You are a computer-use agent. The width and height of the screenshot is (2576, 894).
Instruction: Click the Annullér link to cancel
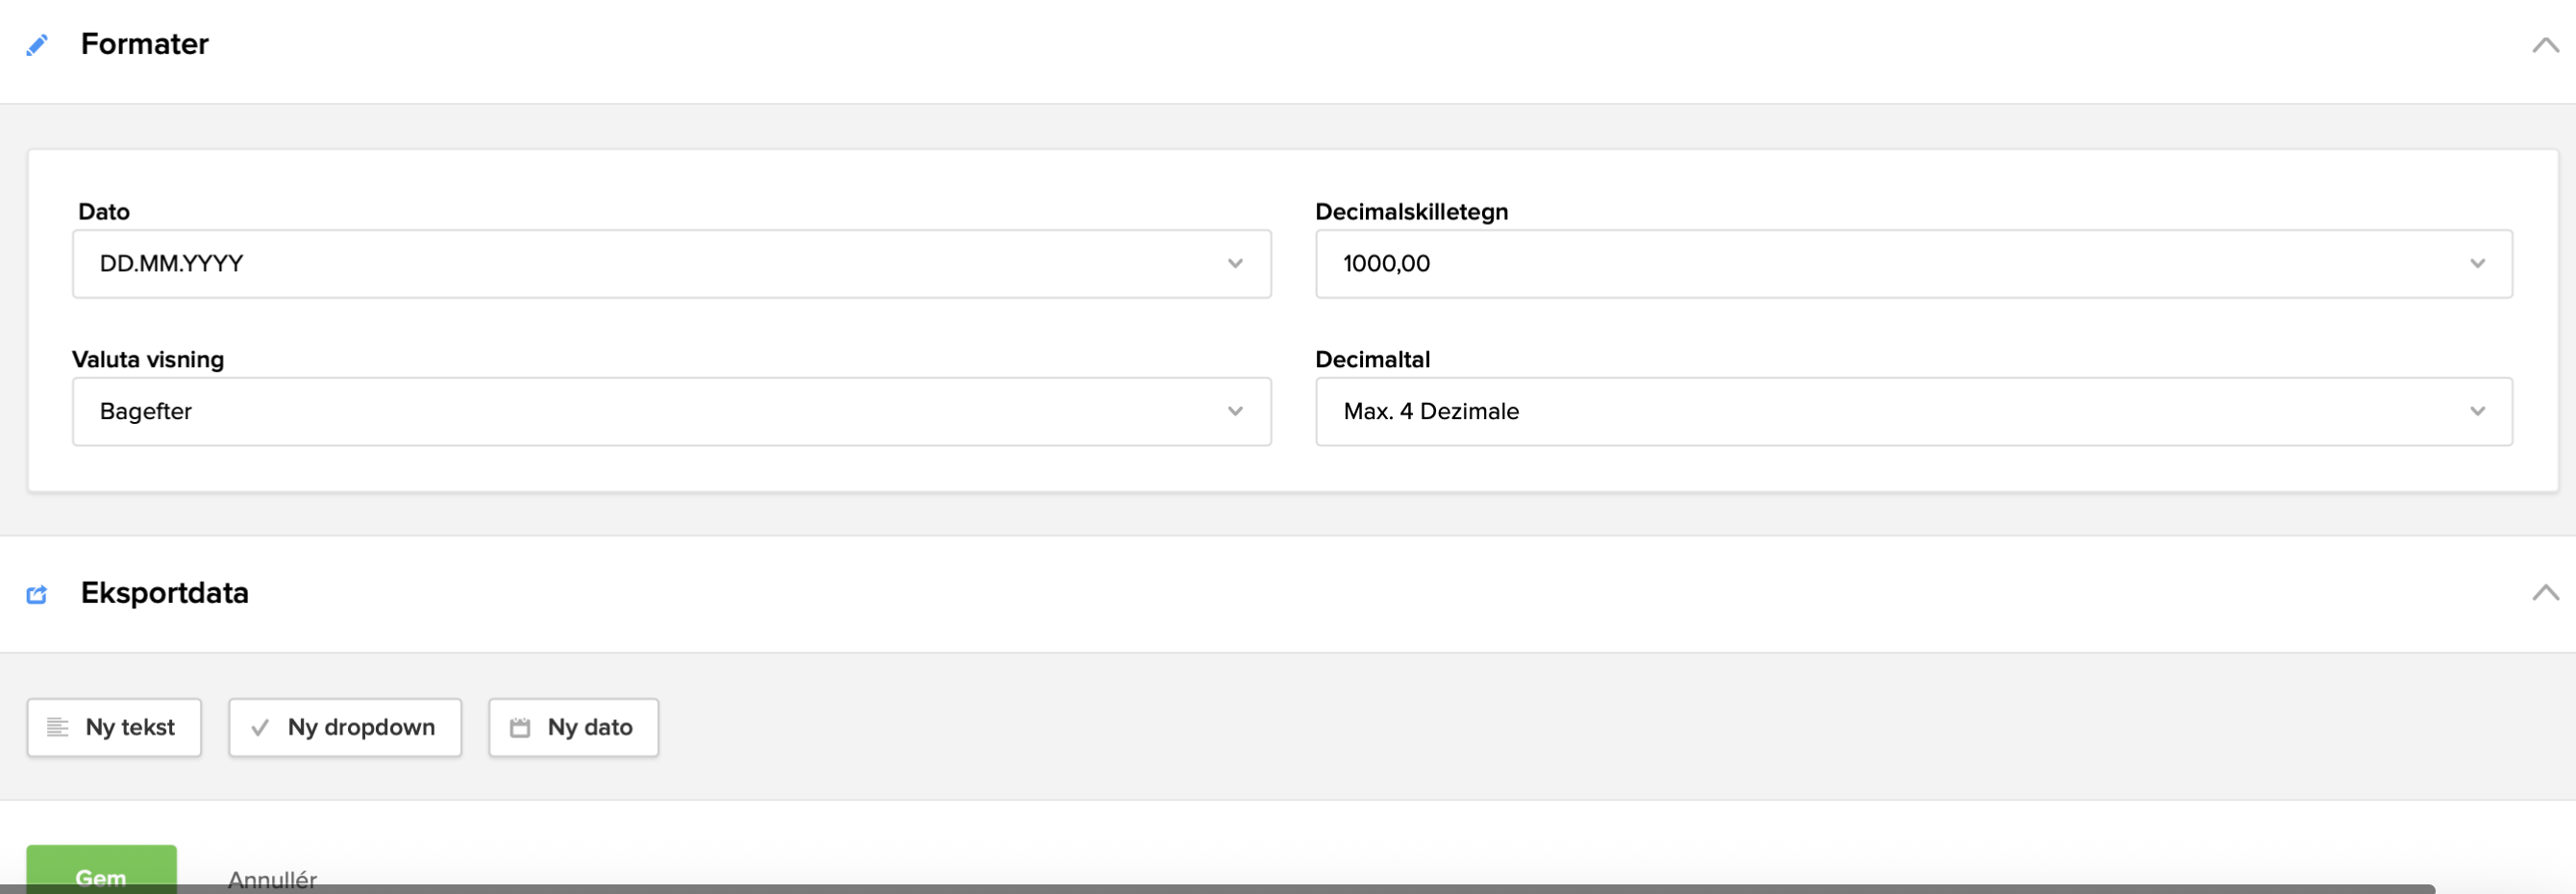272,878
